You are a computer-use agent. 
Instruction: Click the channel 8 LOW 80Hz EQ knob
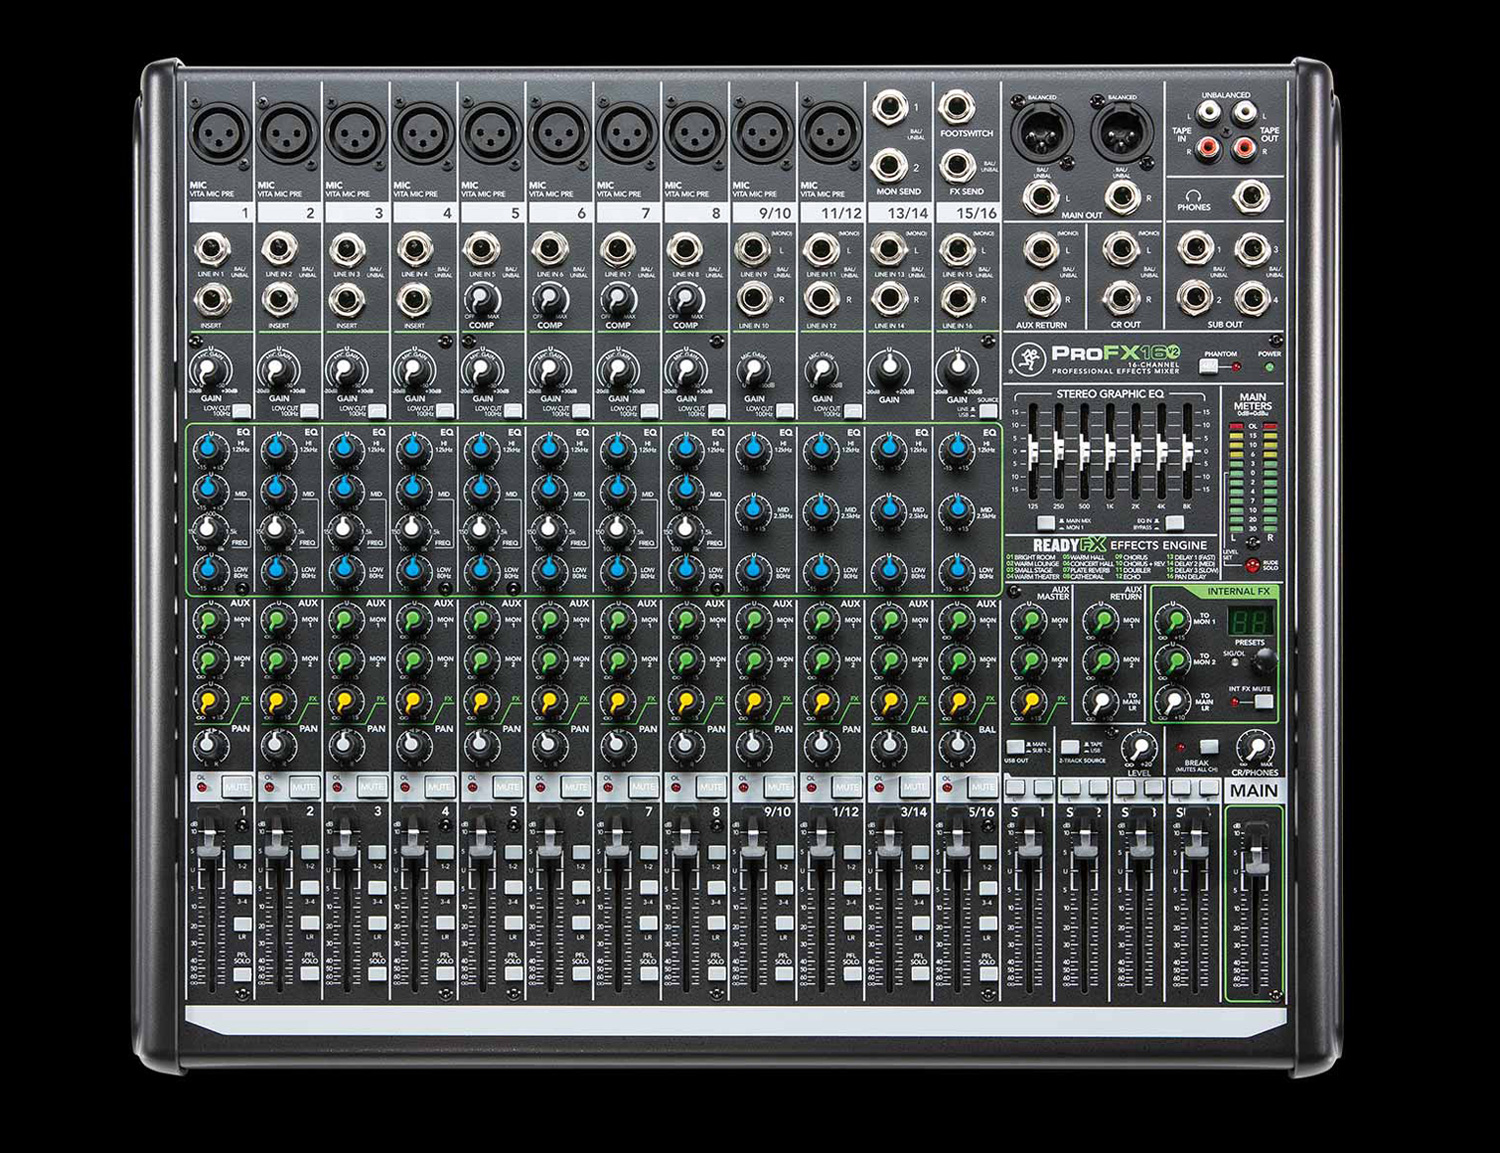(x=685, y=570)
